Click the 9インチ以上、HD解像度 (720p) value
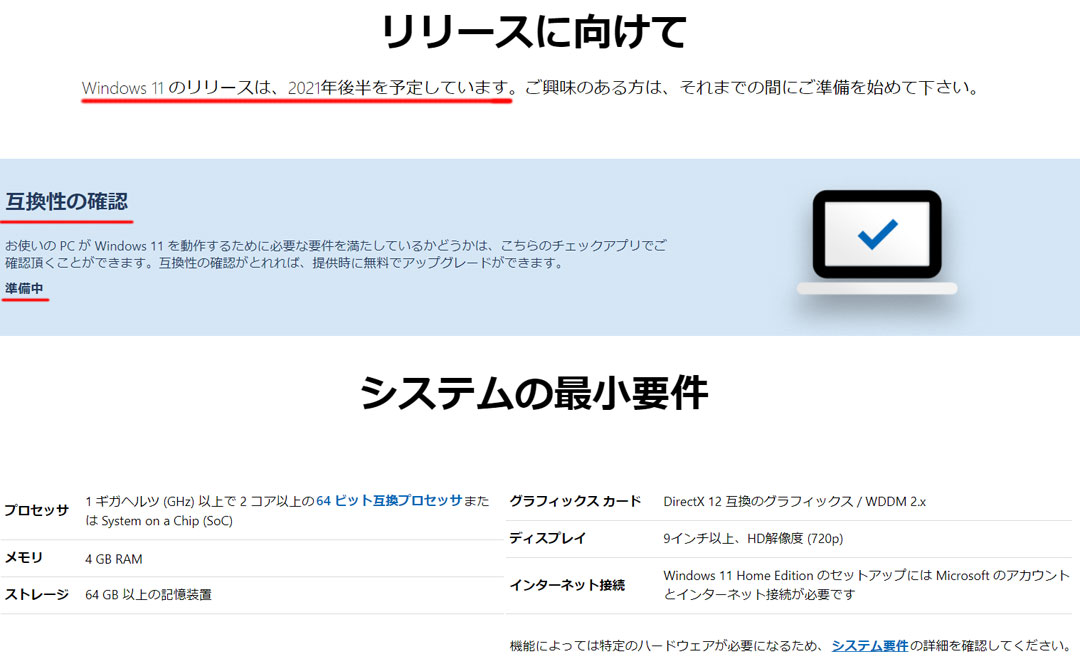The height and width of the screenshot is (664, 1080). tap(753, 539)
